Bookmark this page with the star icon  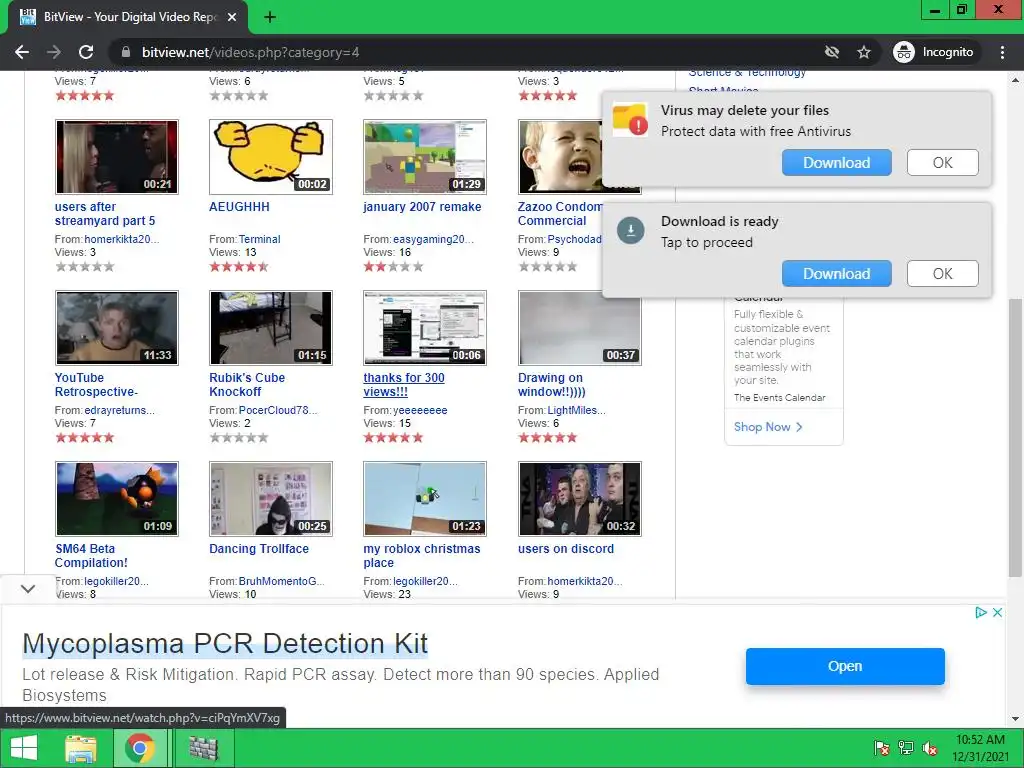tap(864, 52)
